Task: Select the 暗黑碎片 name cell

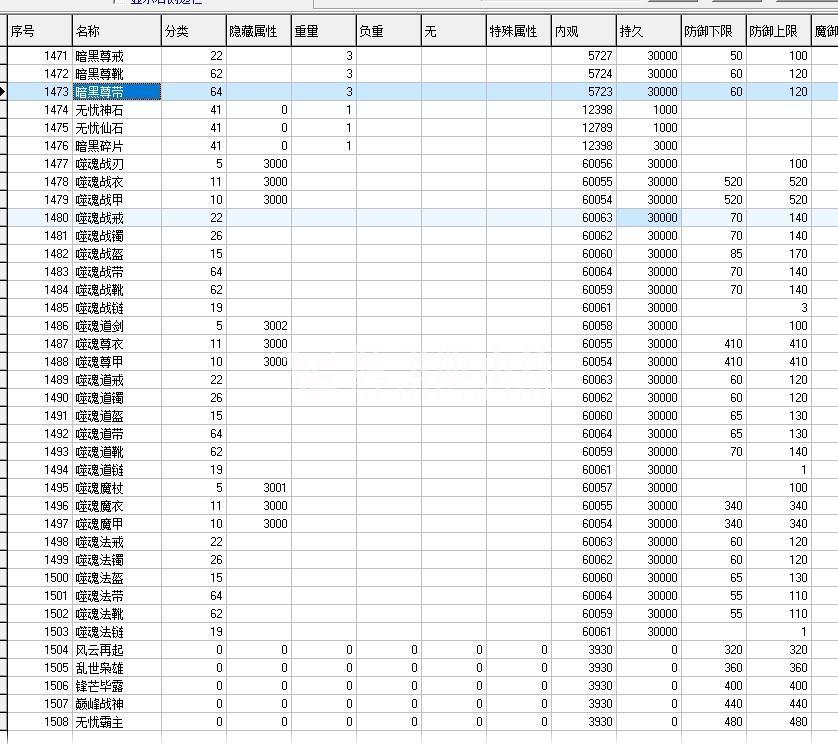Action: [117, 146]
